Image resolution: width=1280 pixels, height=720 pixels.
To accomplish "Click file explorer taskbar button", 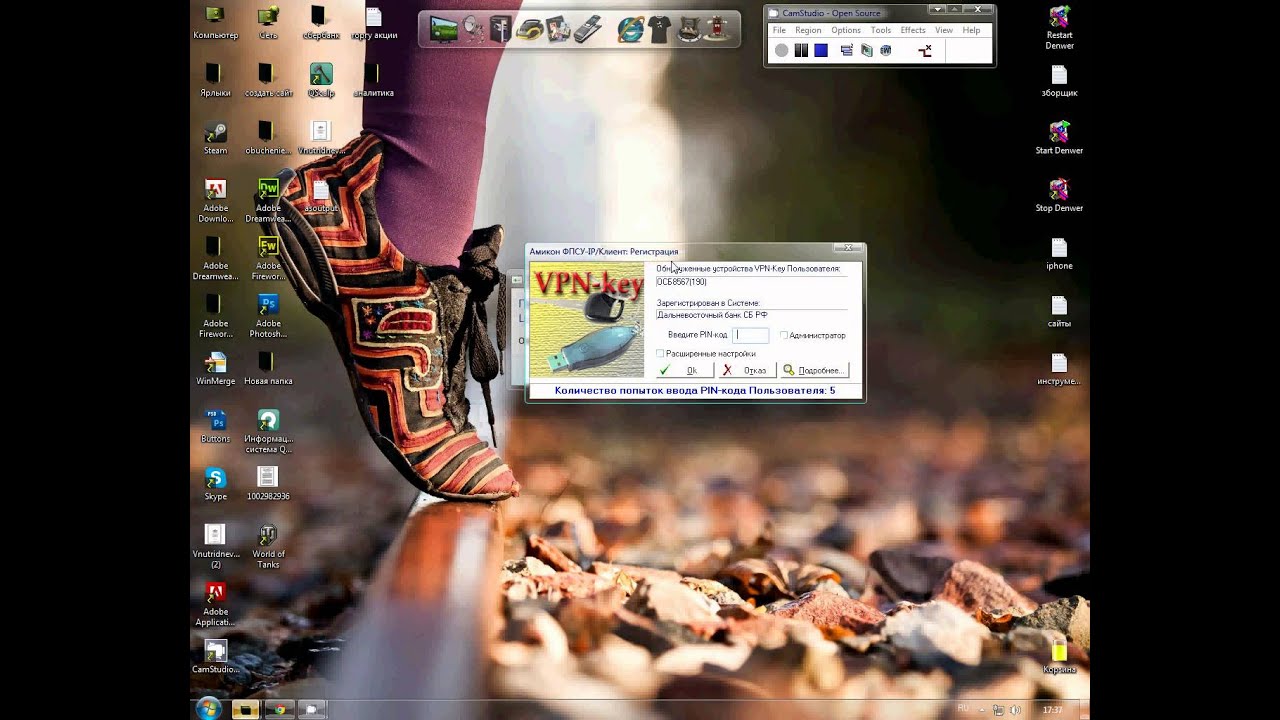I will [245, 709].
